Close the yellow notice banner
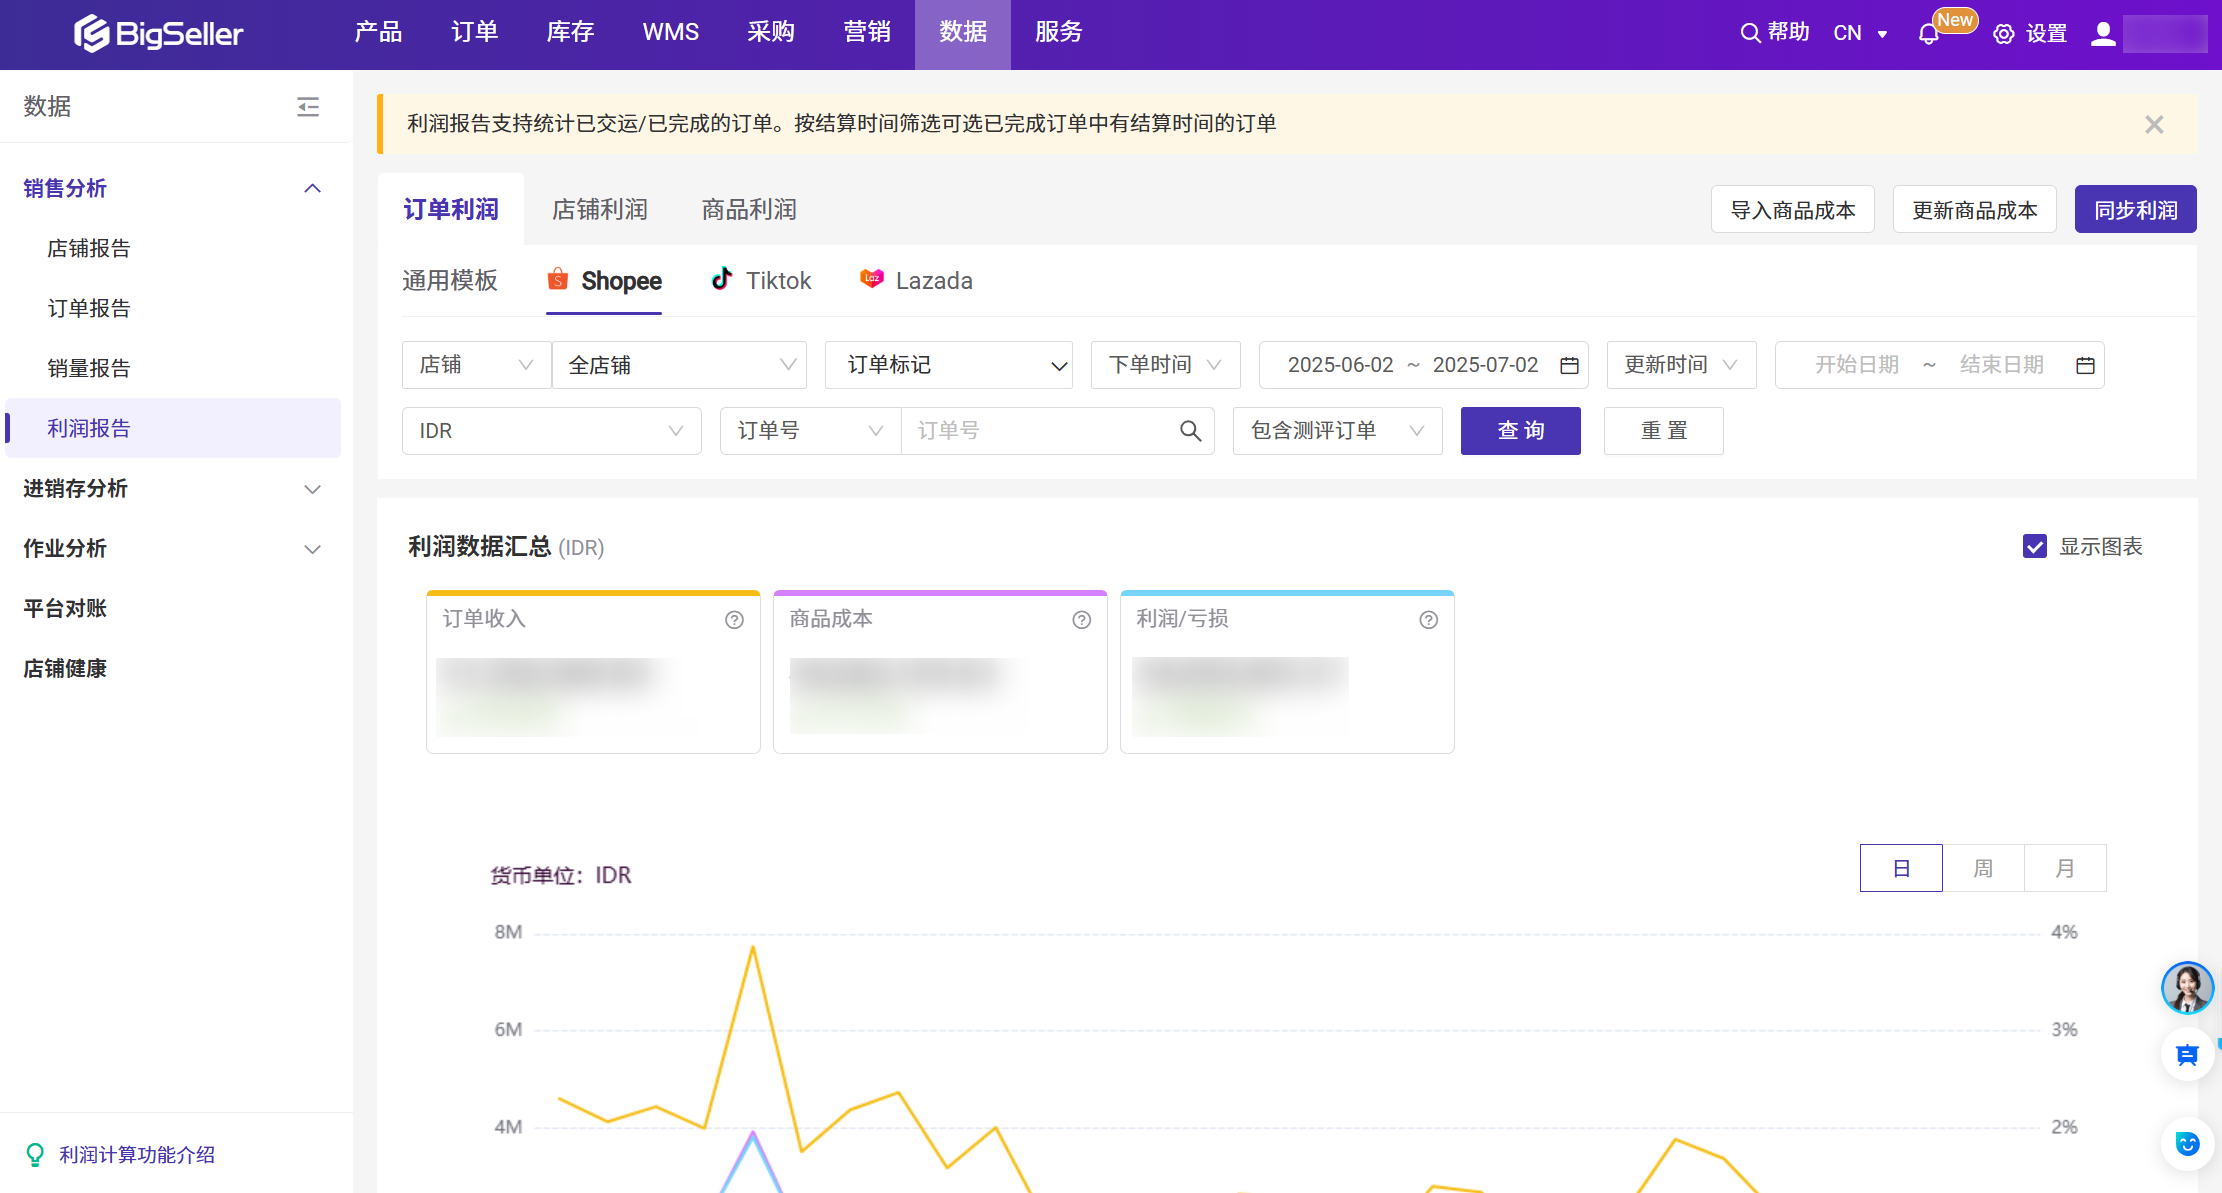 2154,124
